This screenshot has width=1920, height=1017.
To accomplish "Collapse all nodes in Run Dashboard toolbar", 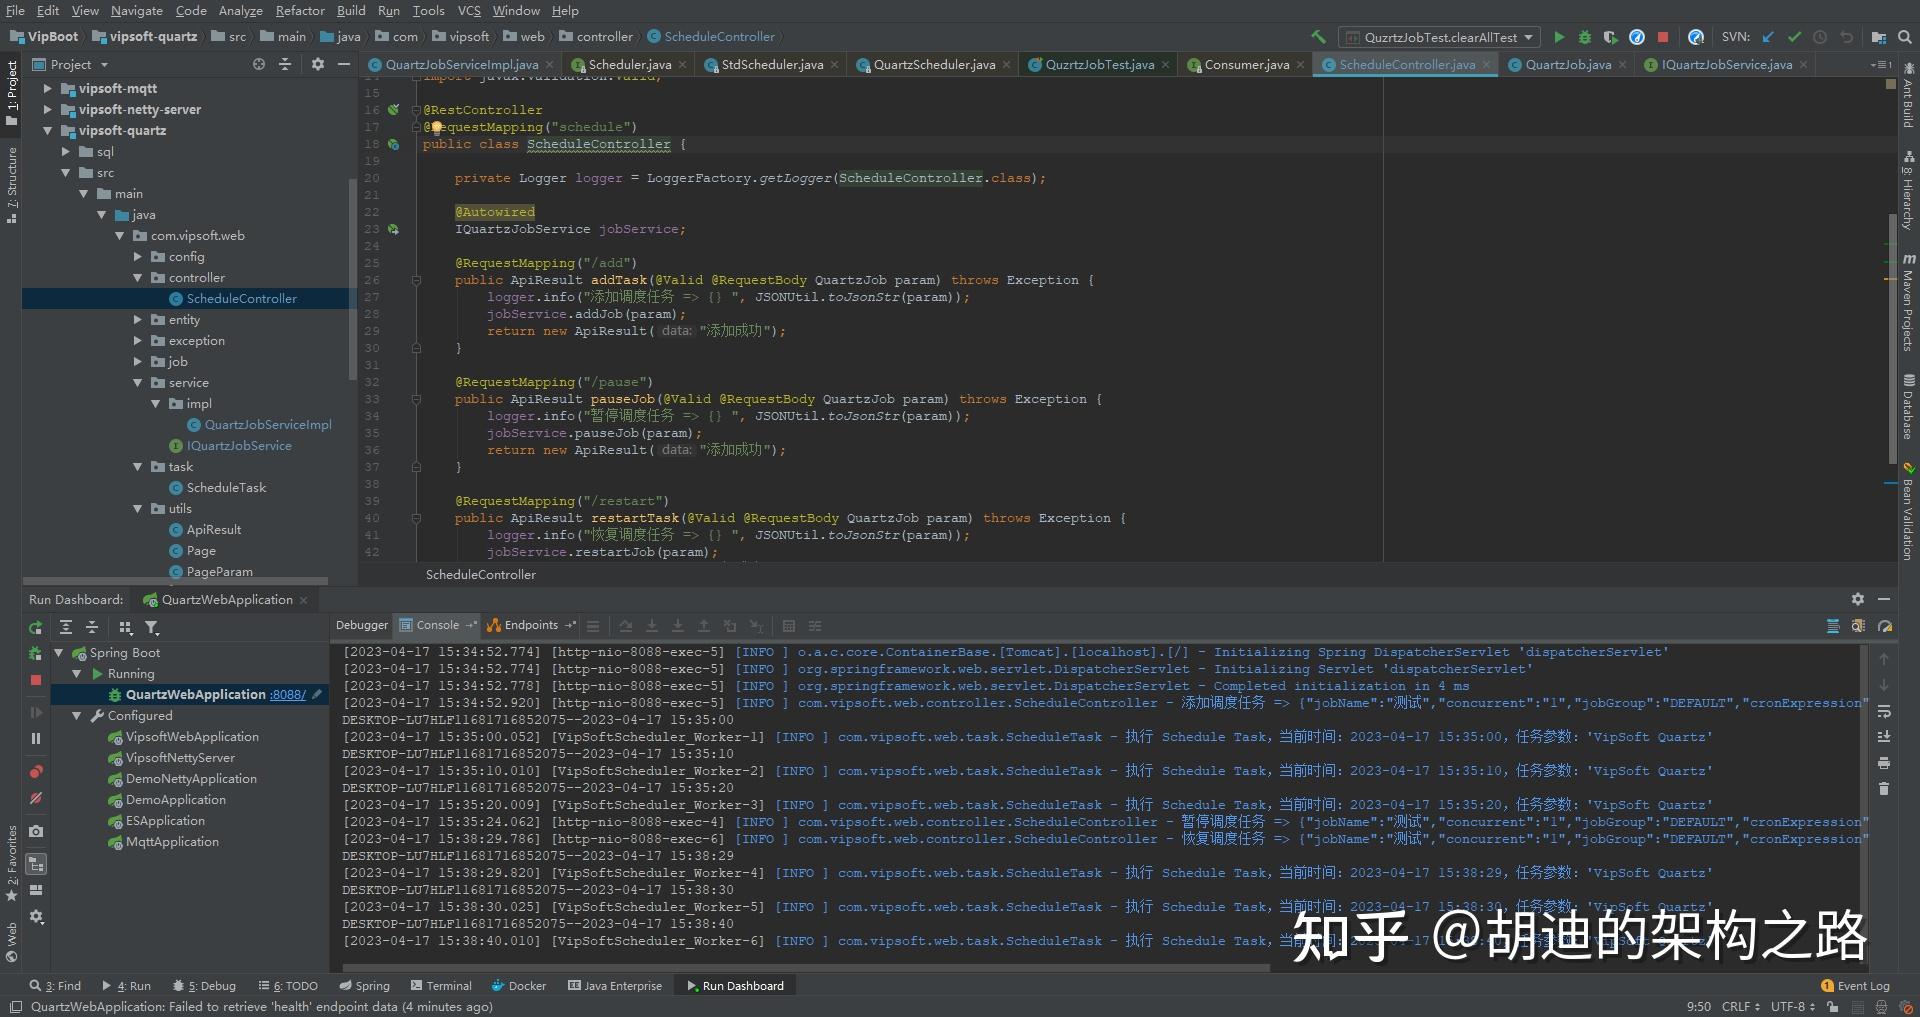I will [x=92, y=628].
